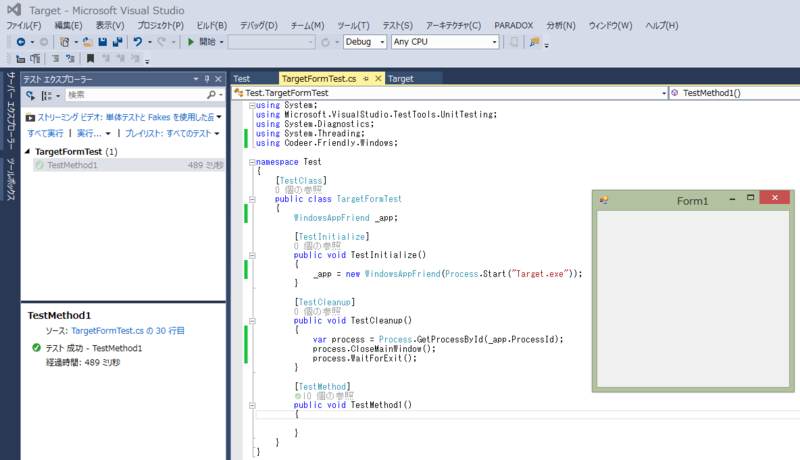Toggle a bookmark with the Bookmark icon
Screen dimensions: 800x460
click(90, 59)
